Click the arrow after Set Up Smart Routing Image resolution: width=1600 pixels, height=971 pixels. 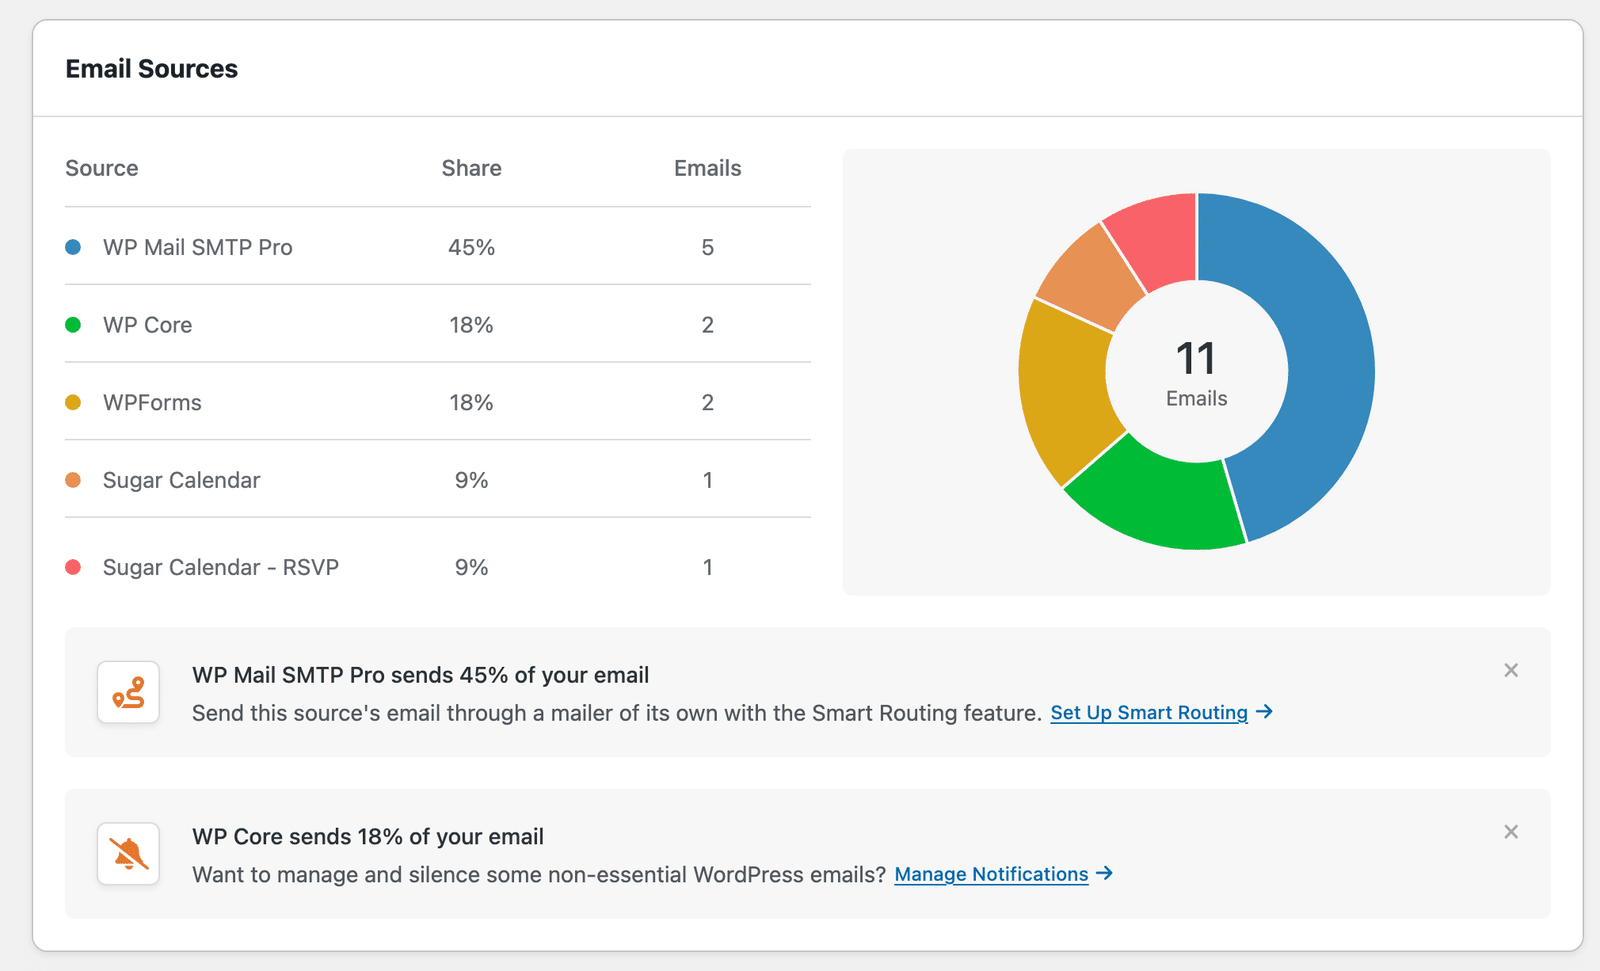tap(1264, 712)
